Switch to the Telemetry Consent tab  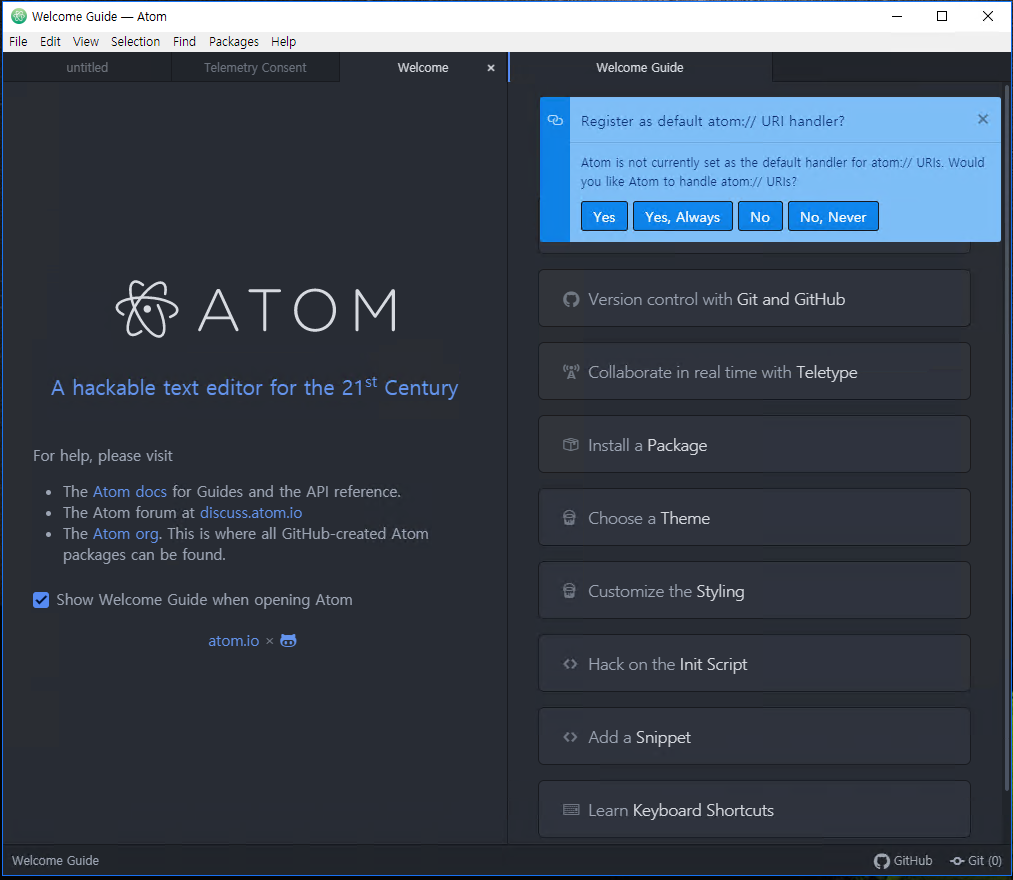(x=255, y=68)
